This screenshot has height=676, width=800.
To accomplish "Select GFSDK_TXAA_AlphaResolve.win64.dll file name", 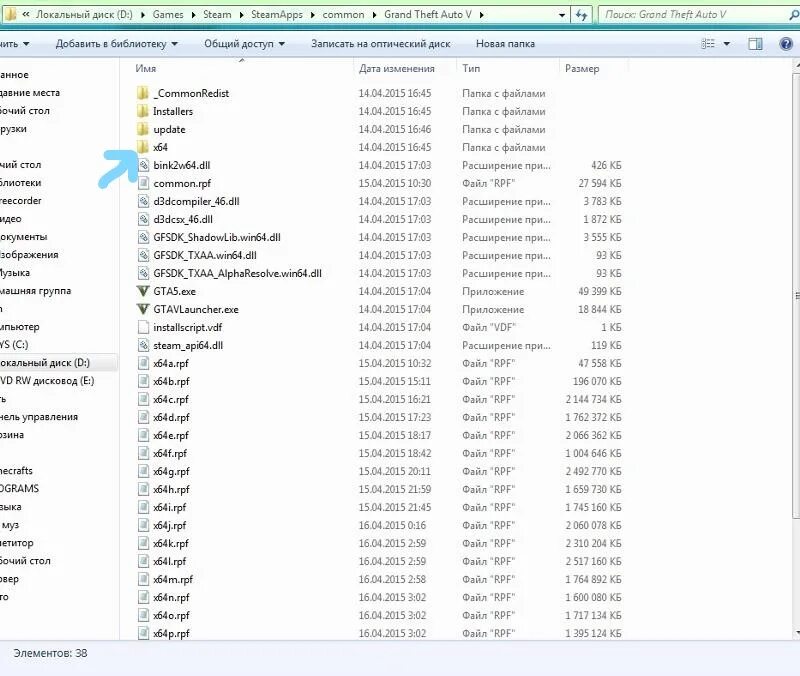I will pos(237,273).
